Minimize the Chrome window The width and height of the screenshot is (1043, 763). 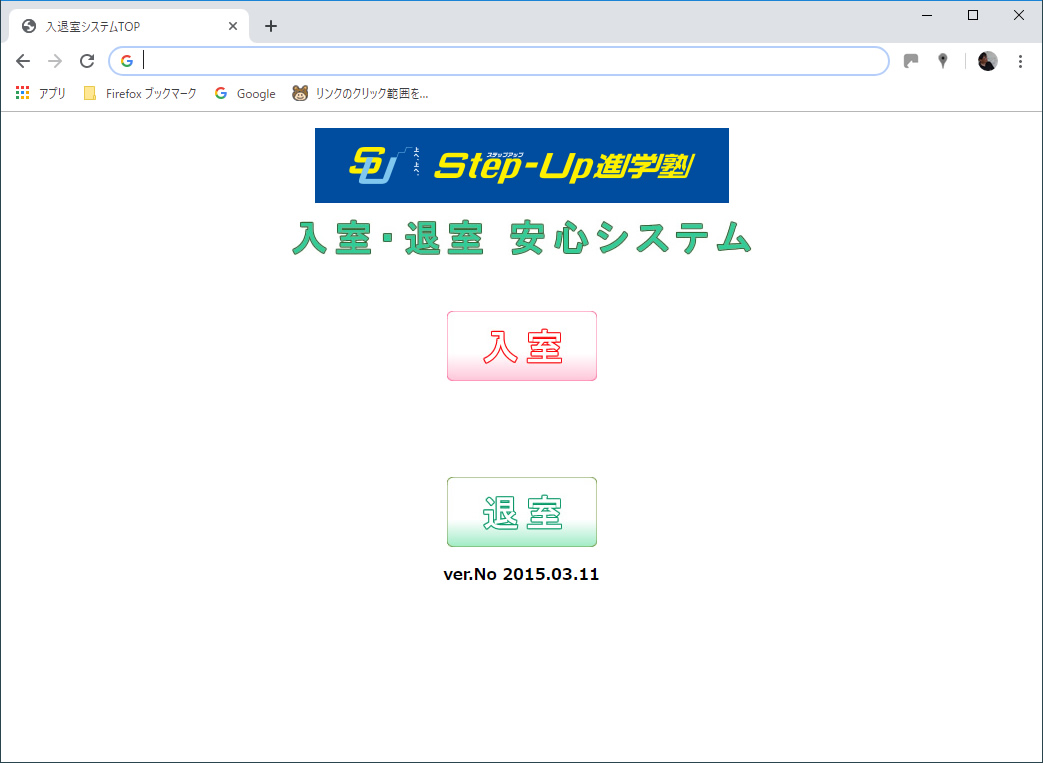pyautogui.click(x=927, y=15)
